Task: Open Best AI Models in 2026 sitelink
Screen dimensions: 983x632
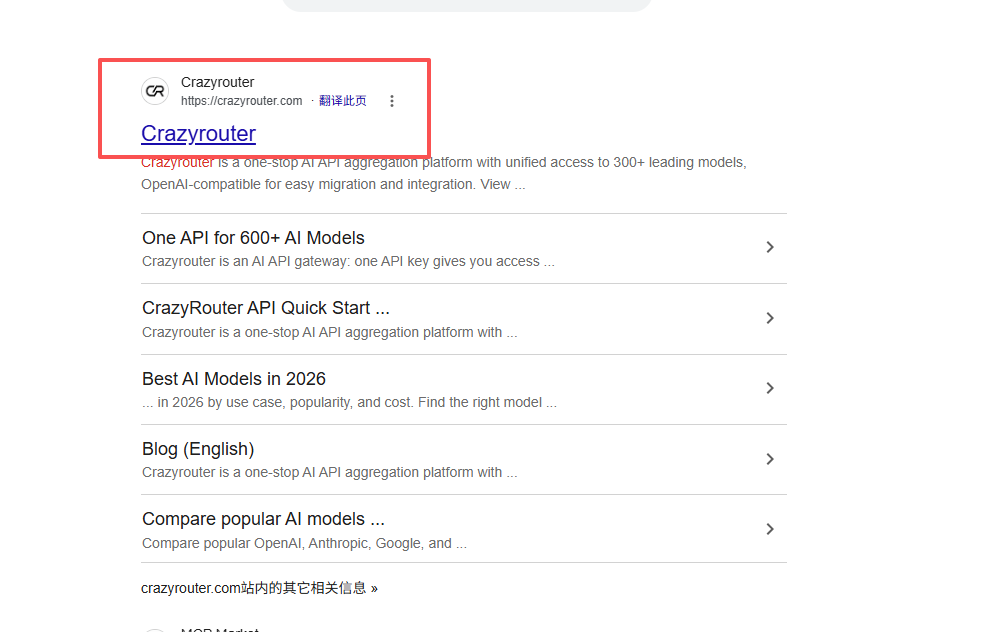Action: coord(234,379)
